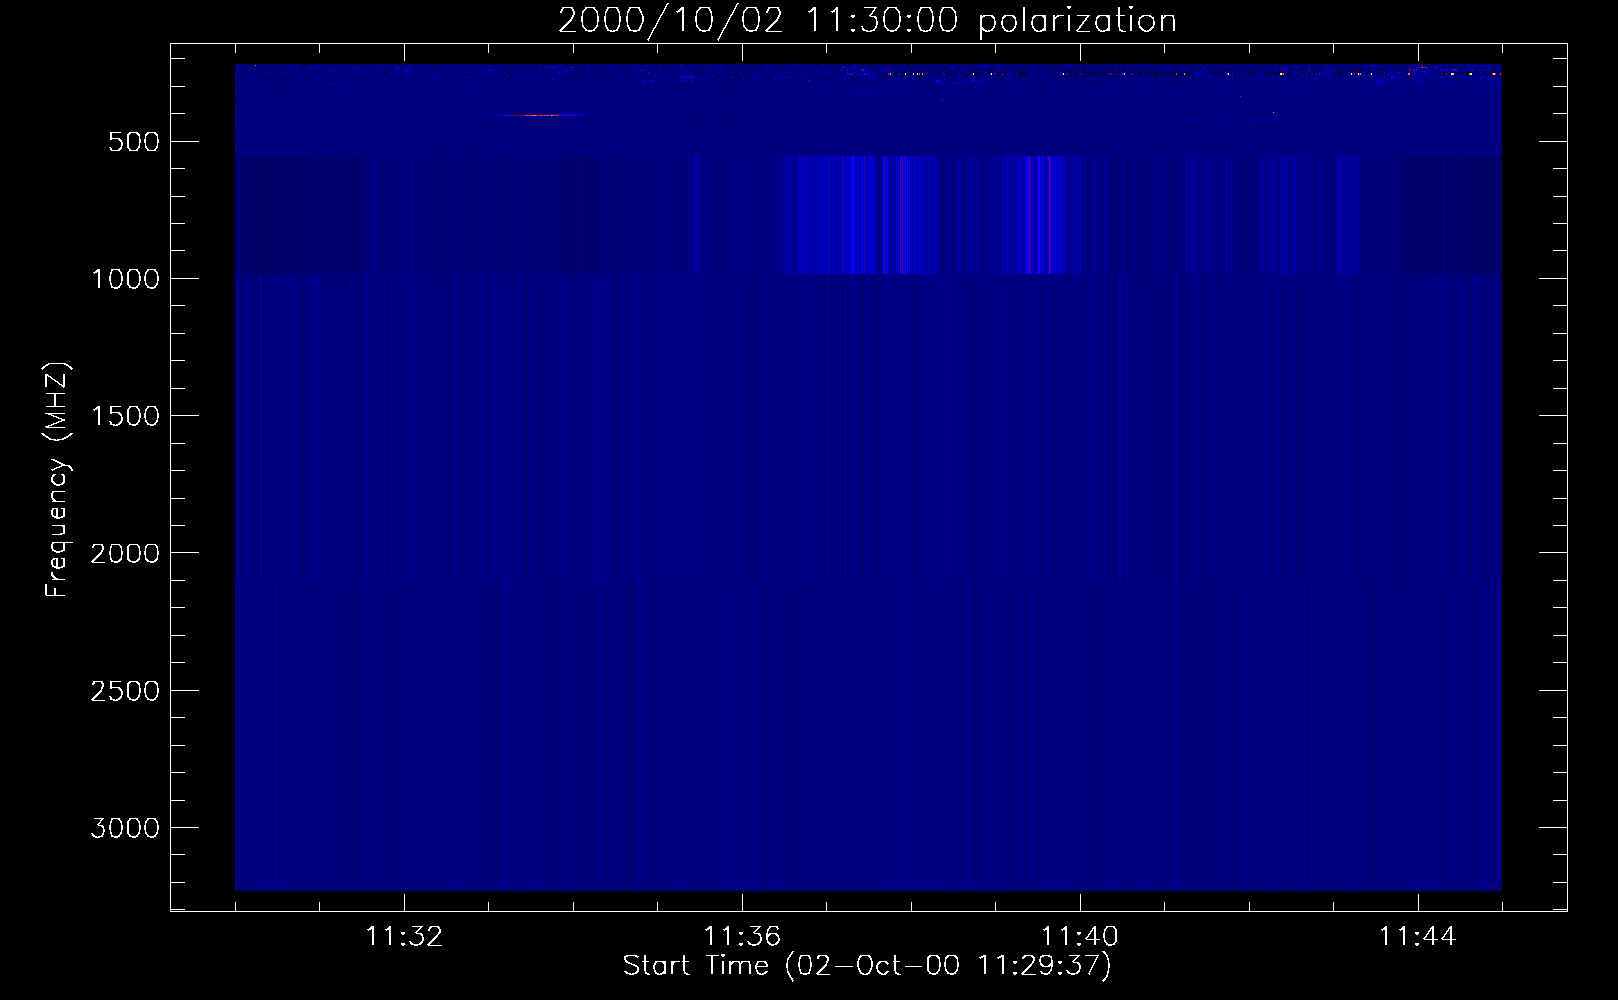Click the 11:32 time tick label
The height and width of the screenshot is (1000, 1618).
tap(404, 937)
